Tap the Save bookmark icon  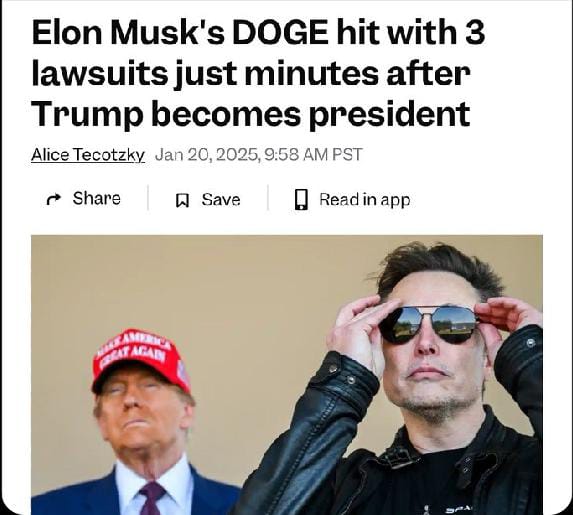(182, 200)
